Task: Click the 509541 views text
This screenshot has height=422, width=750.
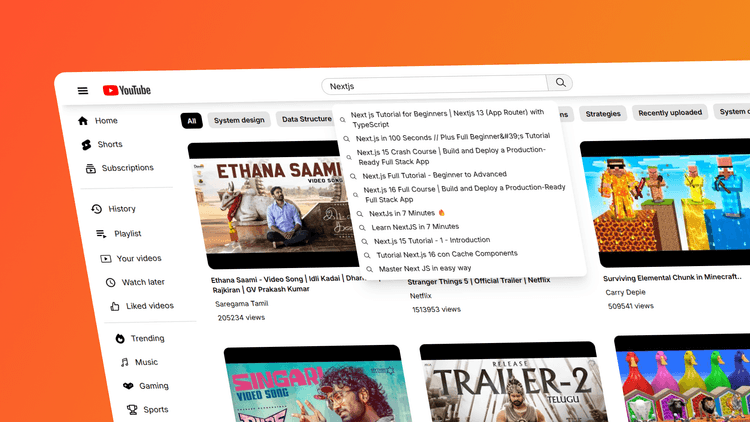Action: click(630, 306)
